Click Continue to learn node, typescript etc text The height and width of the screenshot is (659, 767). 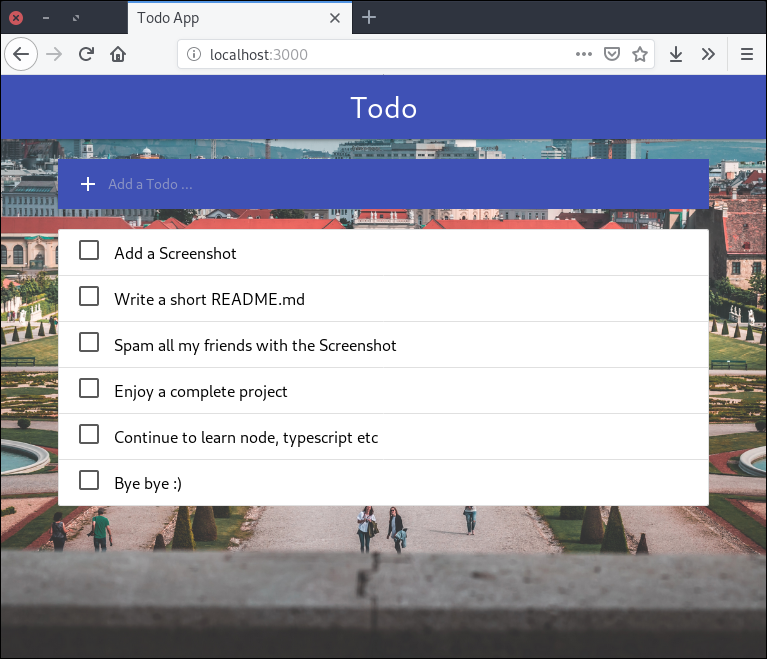pos(246,437)
